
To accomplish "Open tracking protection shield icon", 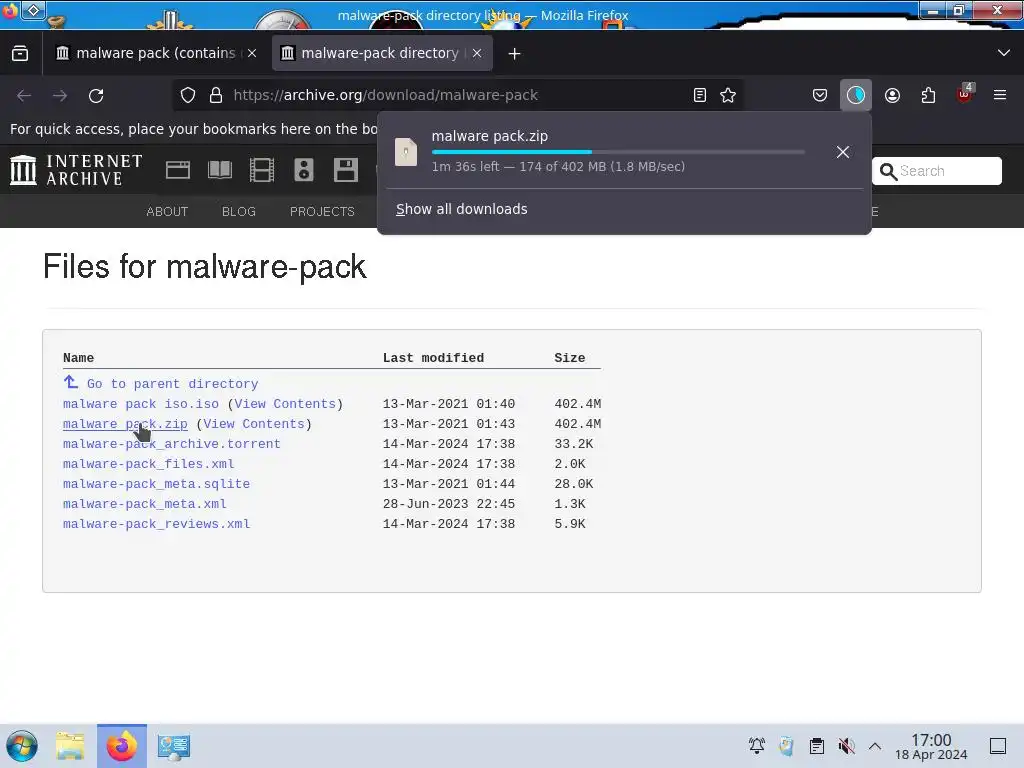I will pos(188,95).
